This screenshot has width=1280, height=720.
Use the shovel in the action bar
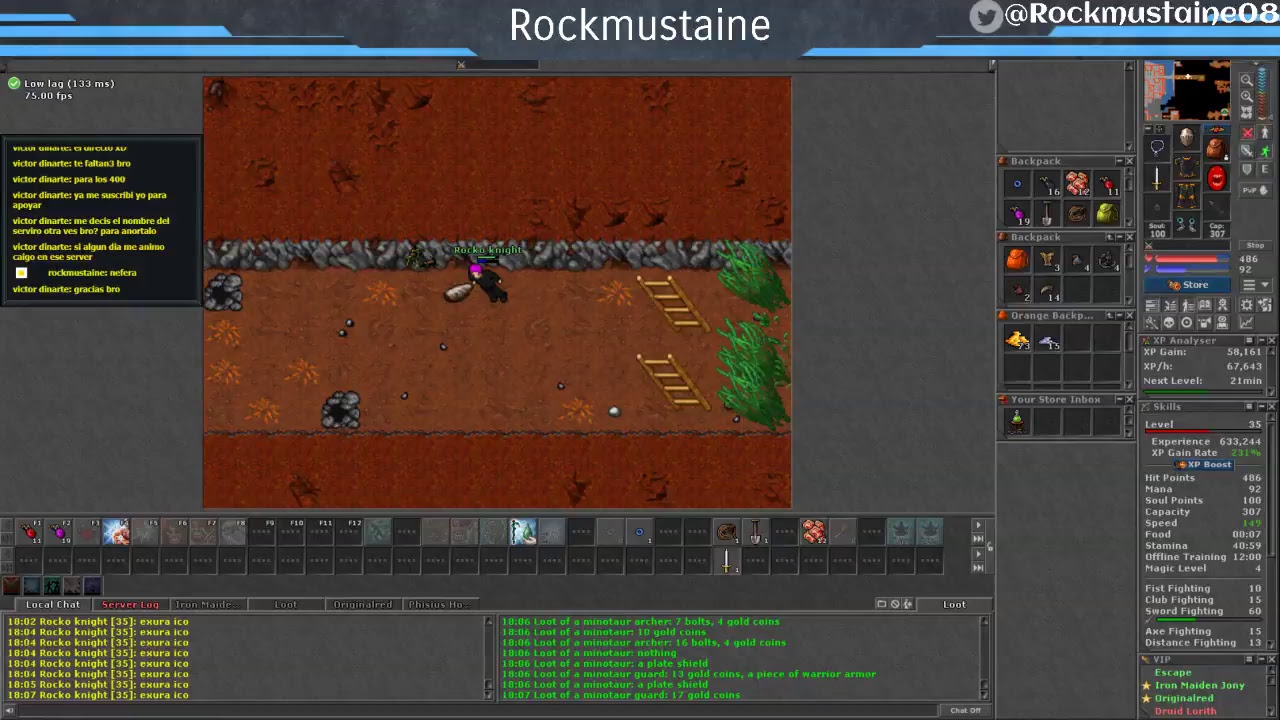756,532
